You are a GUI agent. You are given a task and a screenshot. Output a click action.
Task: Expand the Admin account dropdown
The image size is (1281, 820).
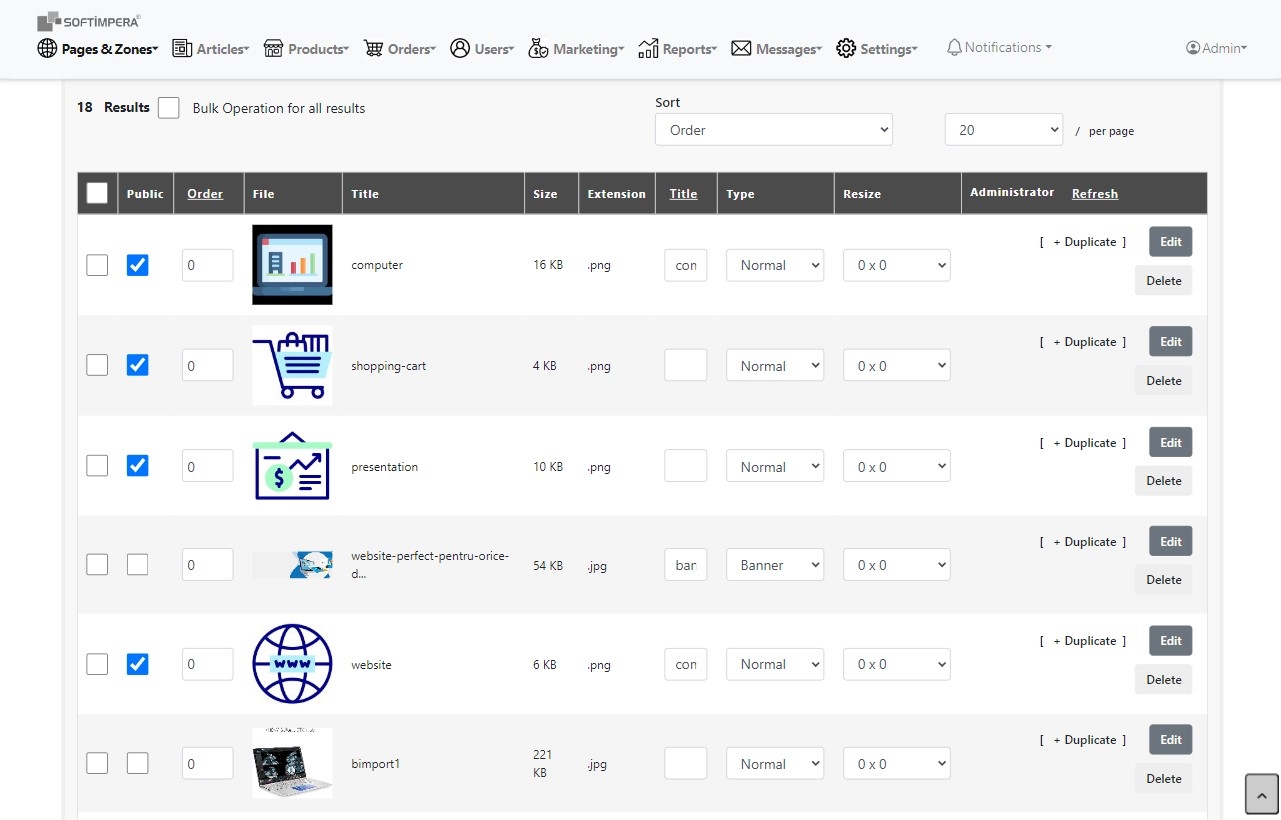(x=1217, y=48)
